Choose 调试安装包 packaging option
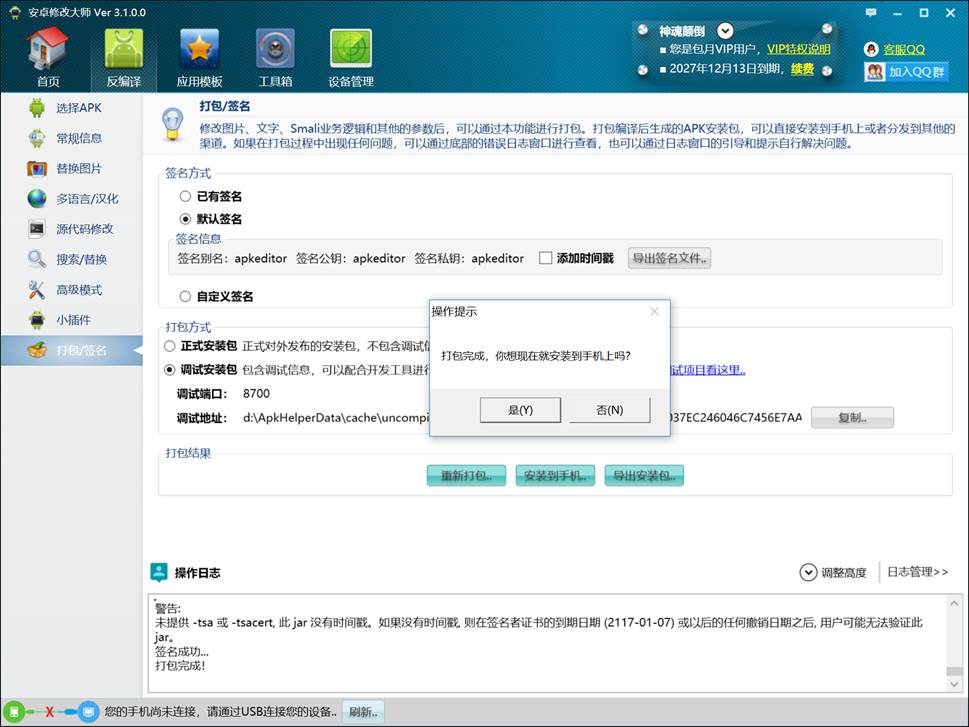This screenshot has height=727, width=969. click(x=169, y=370)
